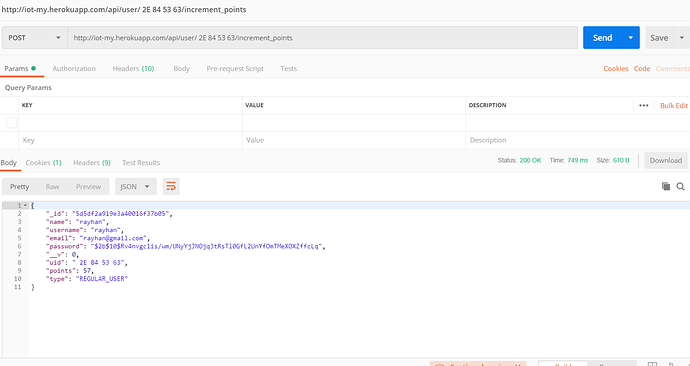Open the response Cookies (1) tab

point(43,163)
